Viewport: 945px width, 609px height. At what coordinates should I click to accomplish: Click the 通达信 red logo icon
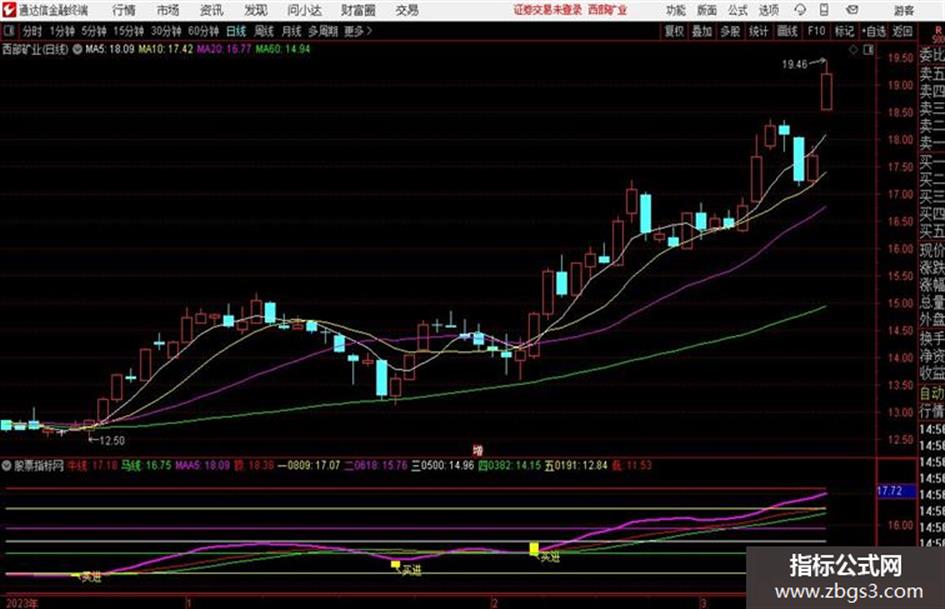[x=8, y=10]
